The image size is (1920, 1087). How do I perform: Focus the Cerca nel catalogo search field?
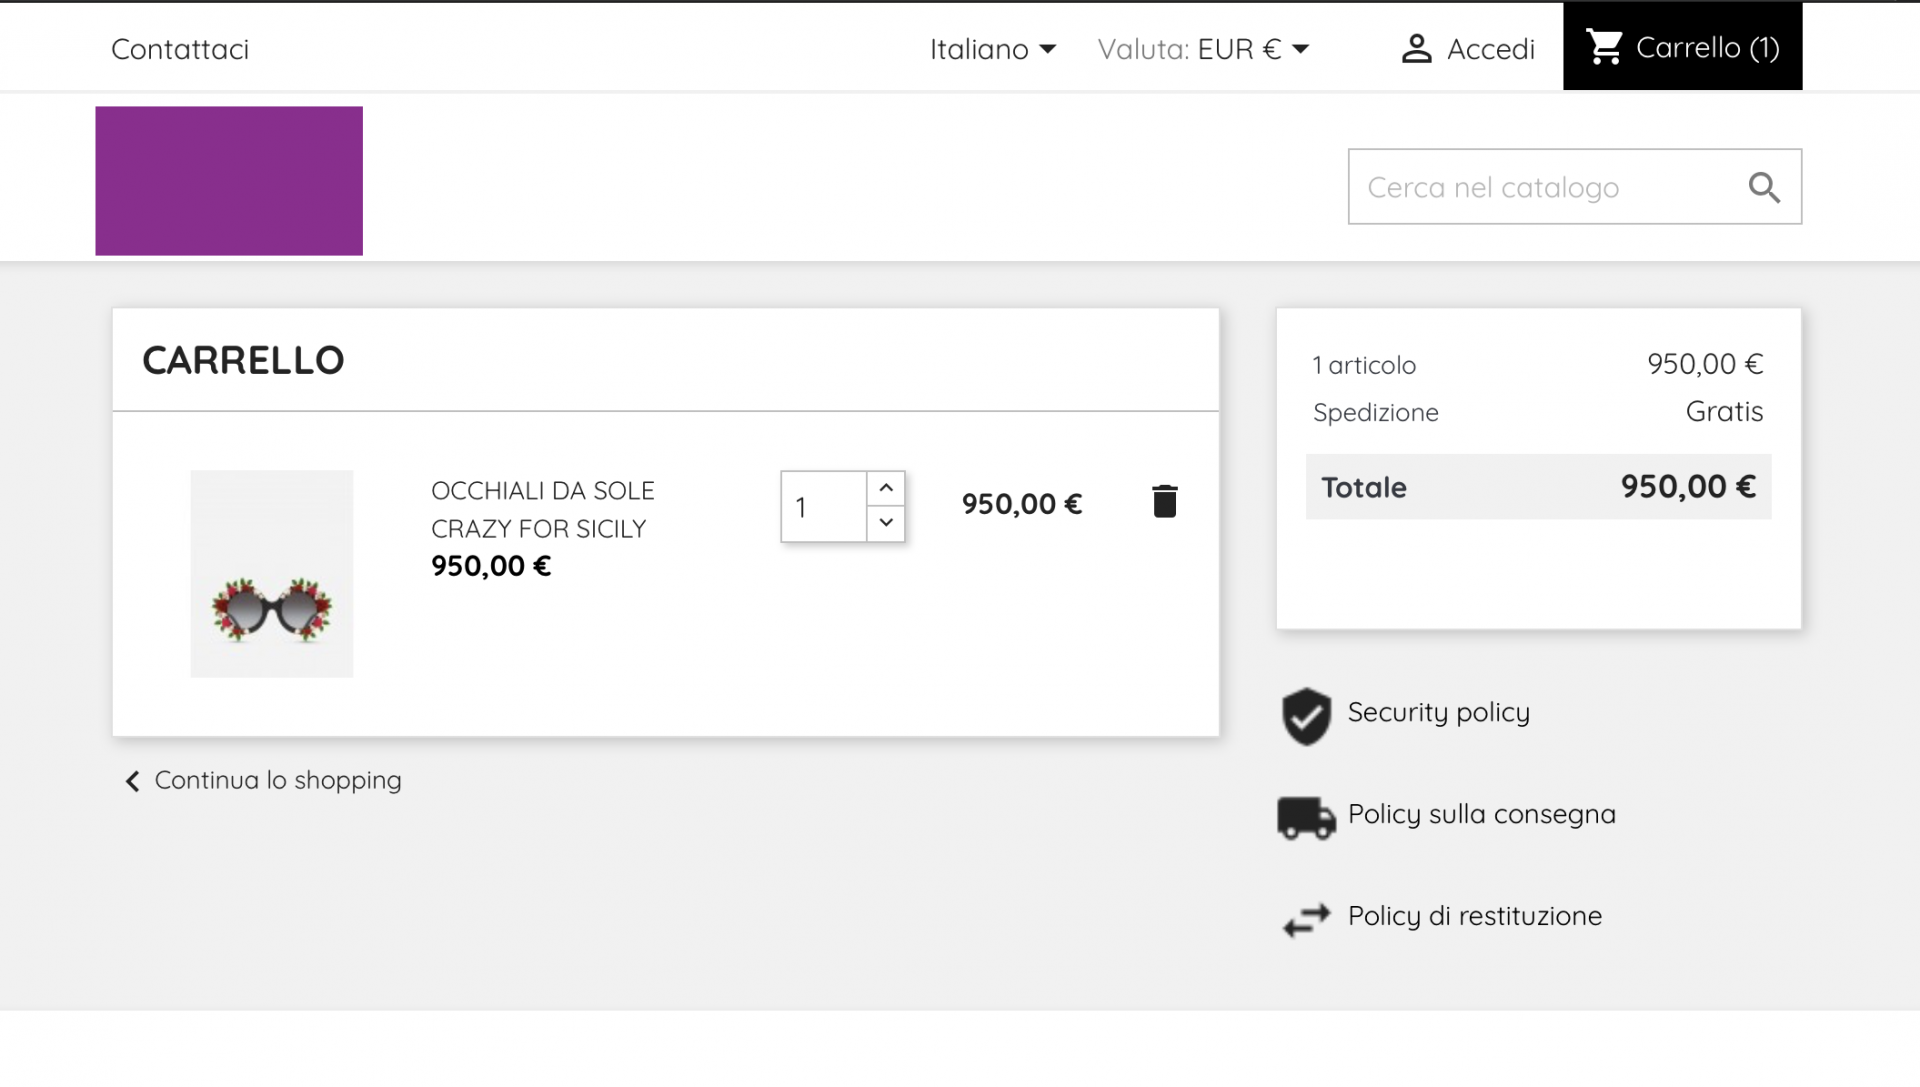tap(1540, 187)
